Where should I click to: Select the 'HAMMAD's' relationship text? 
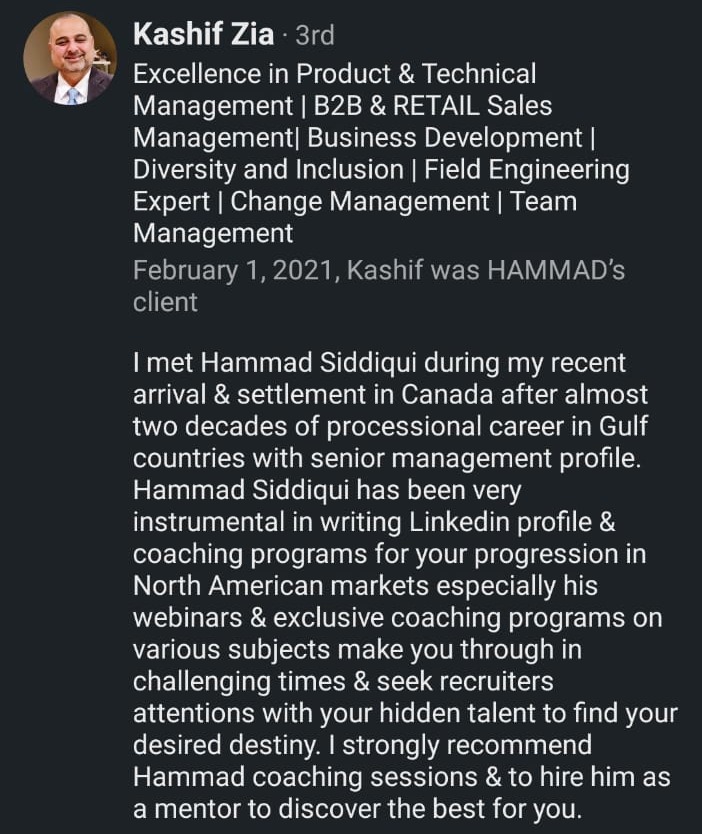coord(556,270)
